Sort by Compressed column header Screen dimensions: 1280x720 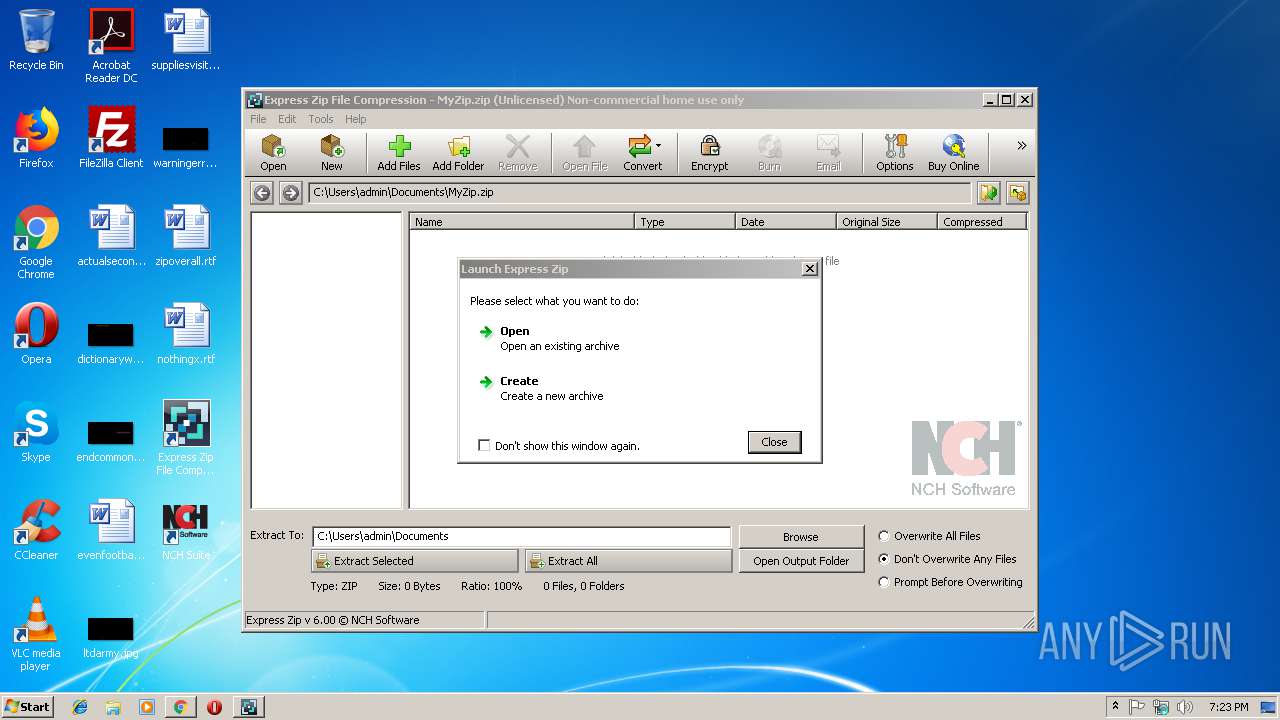click(982, 222)
